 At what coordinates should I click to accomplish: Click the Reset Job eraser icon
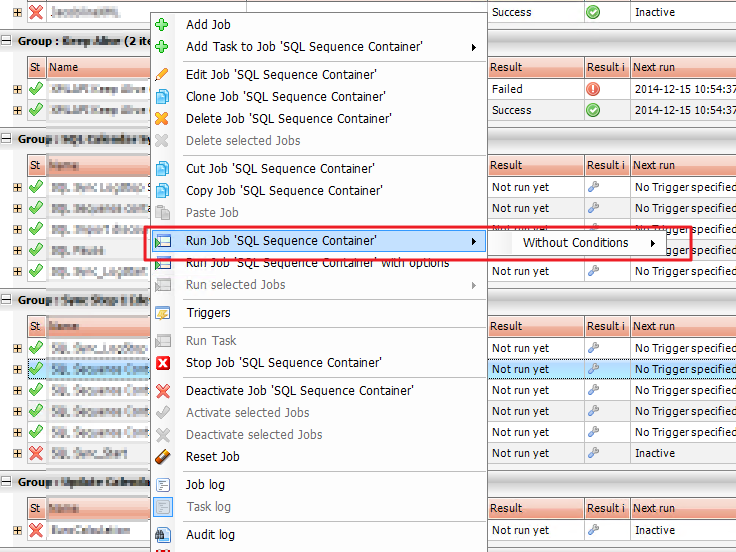163,457
